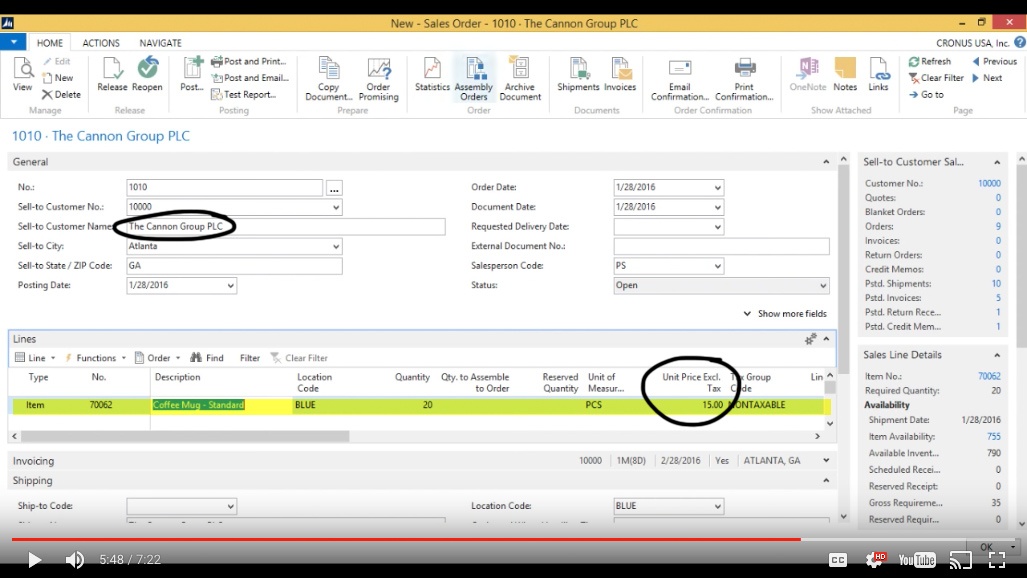Reopen the sales order
Viewport: 1027px width, 578px height.
click(147, 74)
